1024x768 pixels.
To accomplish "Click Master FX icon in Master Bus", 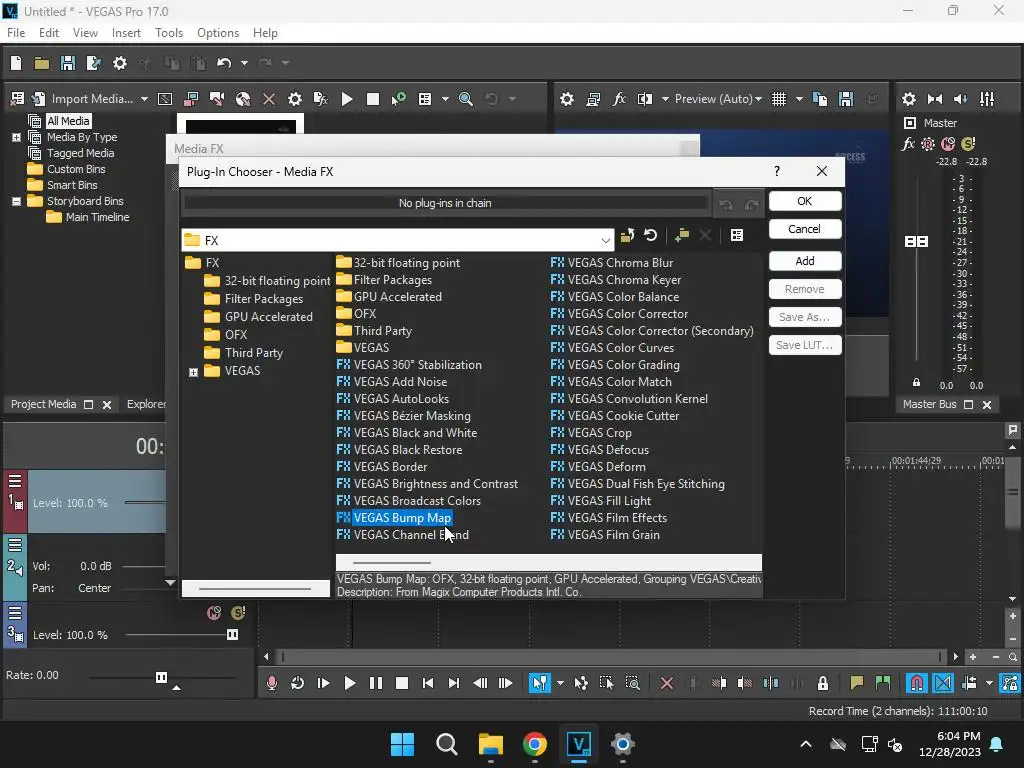I will pyautogui.click(x=908, y=144).
